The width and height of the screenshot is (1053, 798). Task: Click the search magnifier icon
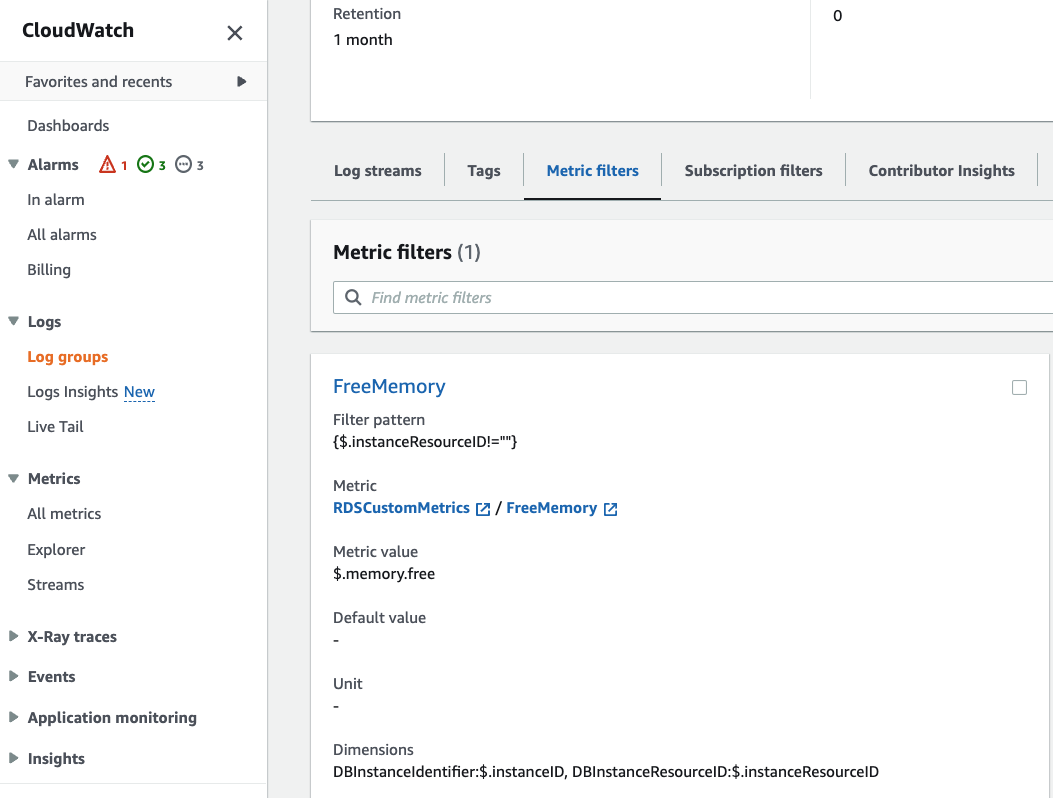coord(353,298)
